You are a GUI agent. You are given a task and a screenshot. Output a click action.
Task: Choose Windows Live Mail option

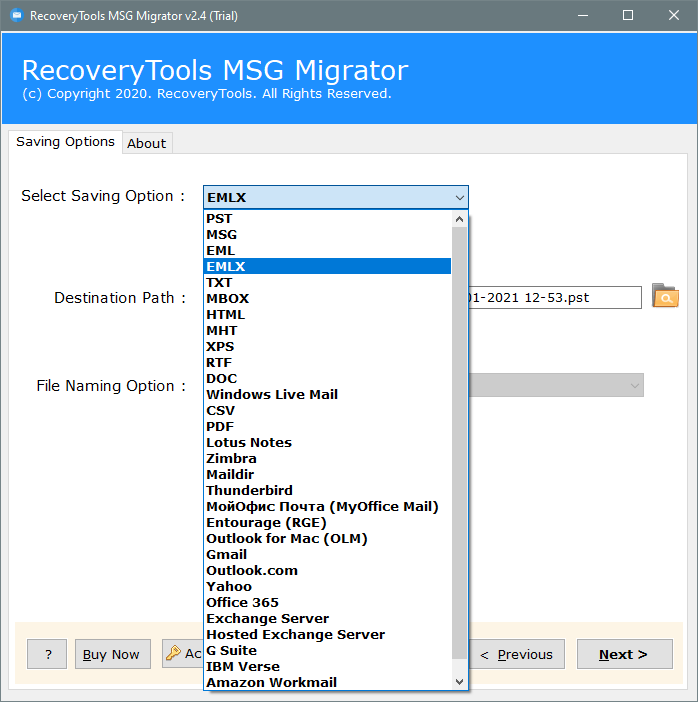[327, 394]
